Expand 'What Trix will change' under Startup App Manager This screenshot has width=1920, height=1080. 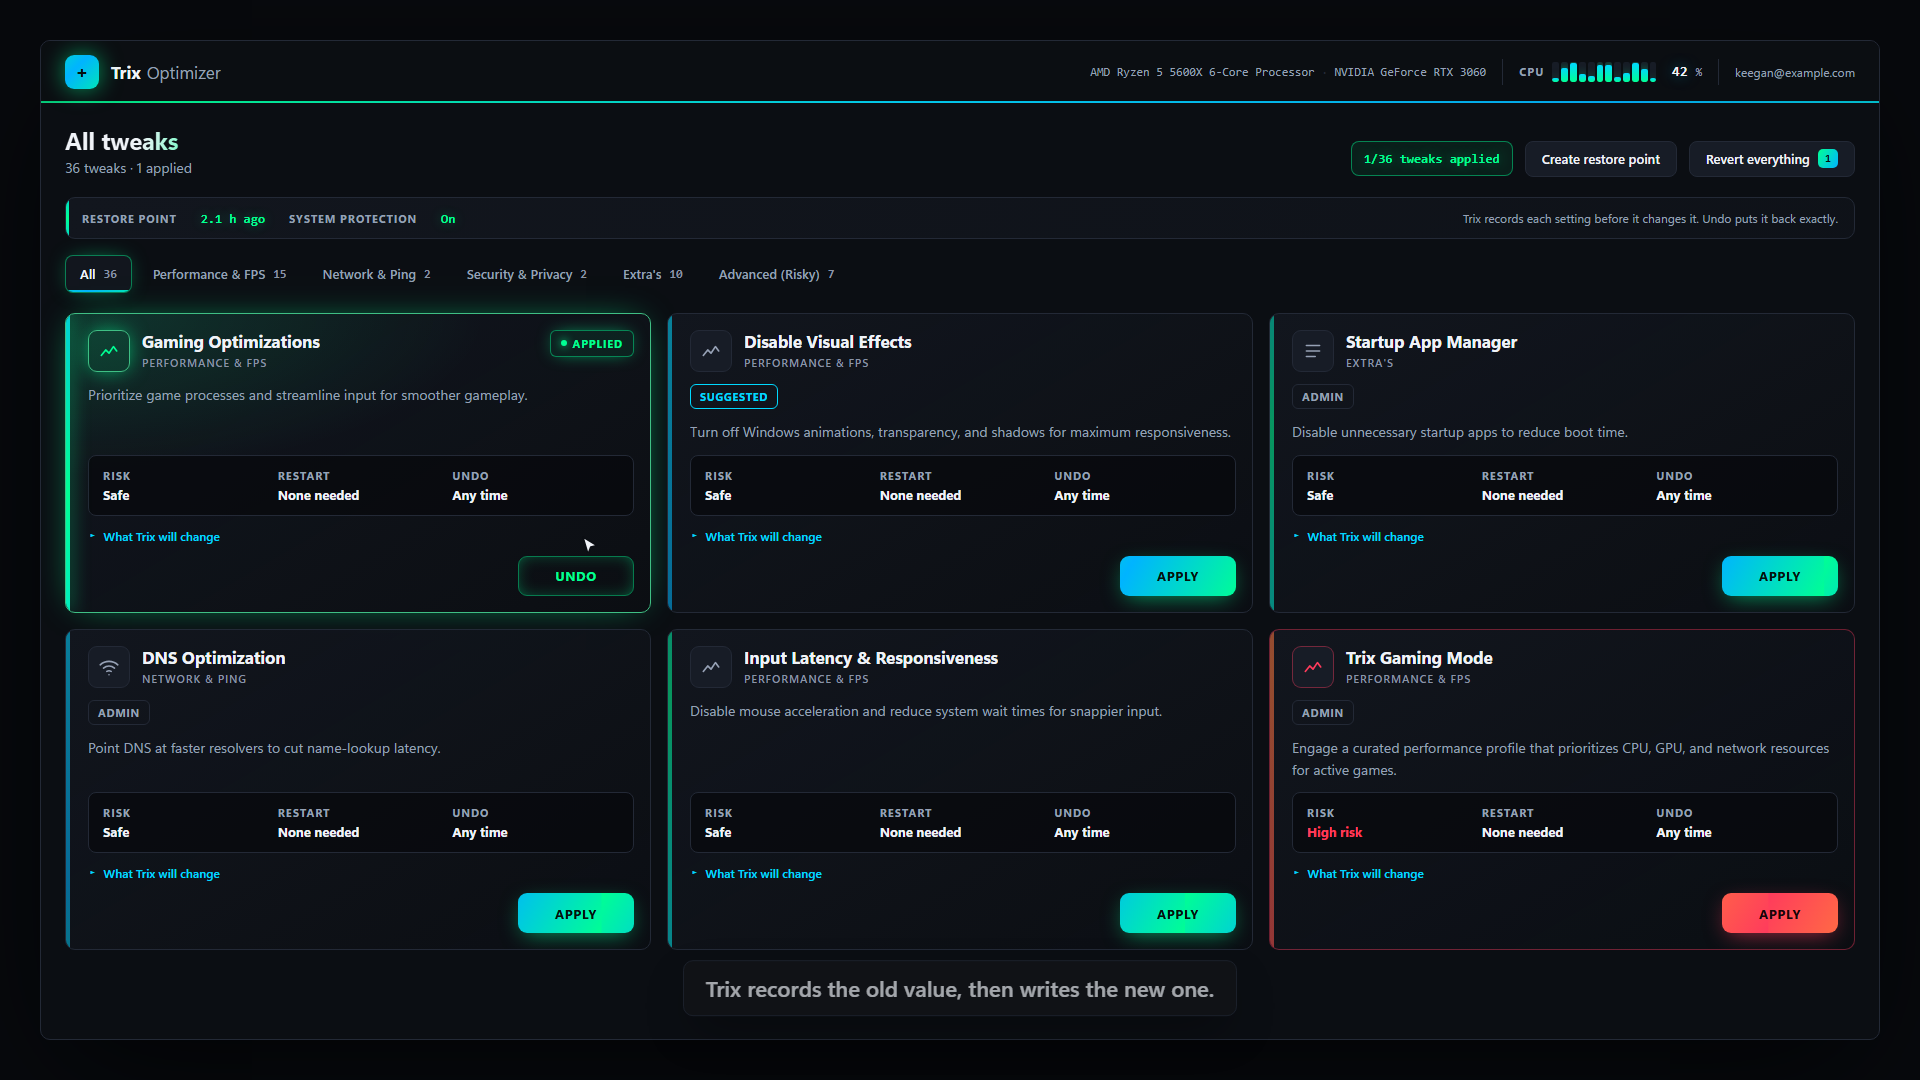click(x=1359, y=537)
